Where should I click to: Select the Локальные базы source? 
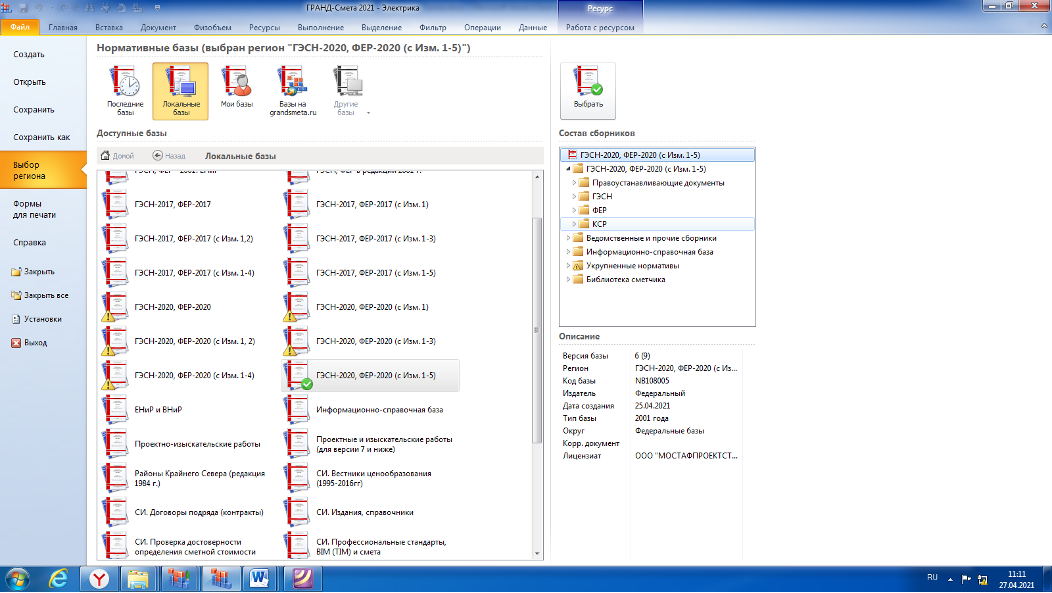tap(180, 91)
